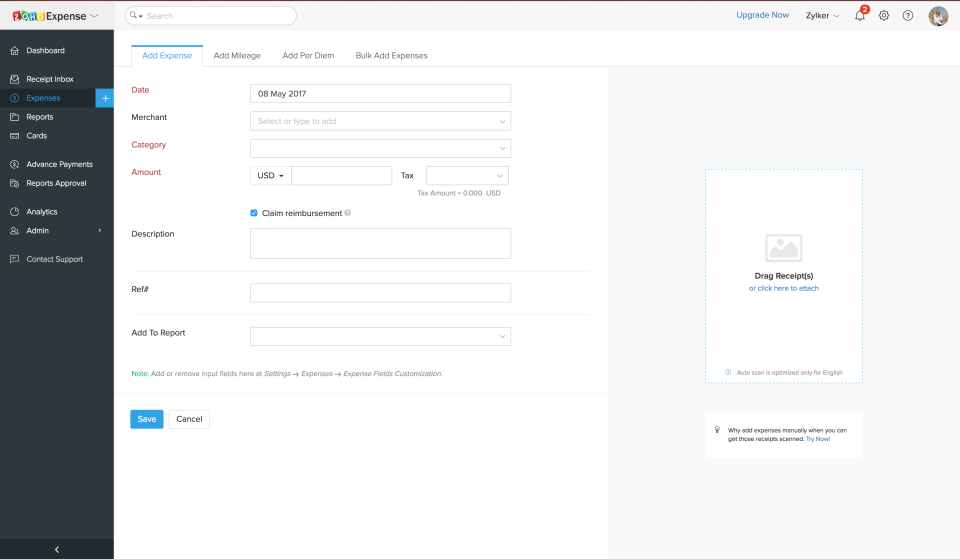The image size is (960, 559).
Task: Click the Claim reimbursement help icon
Action: (348, 213)
